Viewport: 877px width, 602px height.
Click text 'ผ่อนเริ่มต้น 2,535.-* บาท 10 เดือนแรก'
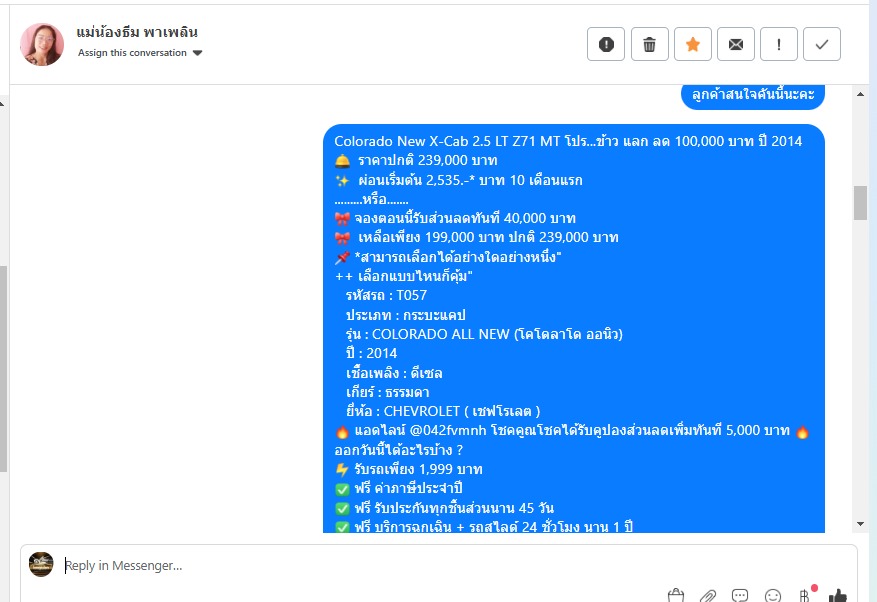(x=470, y=180)
